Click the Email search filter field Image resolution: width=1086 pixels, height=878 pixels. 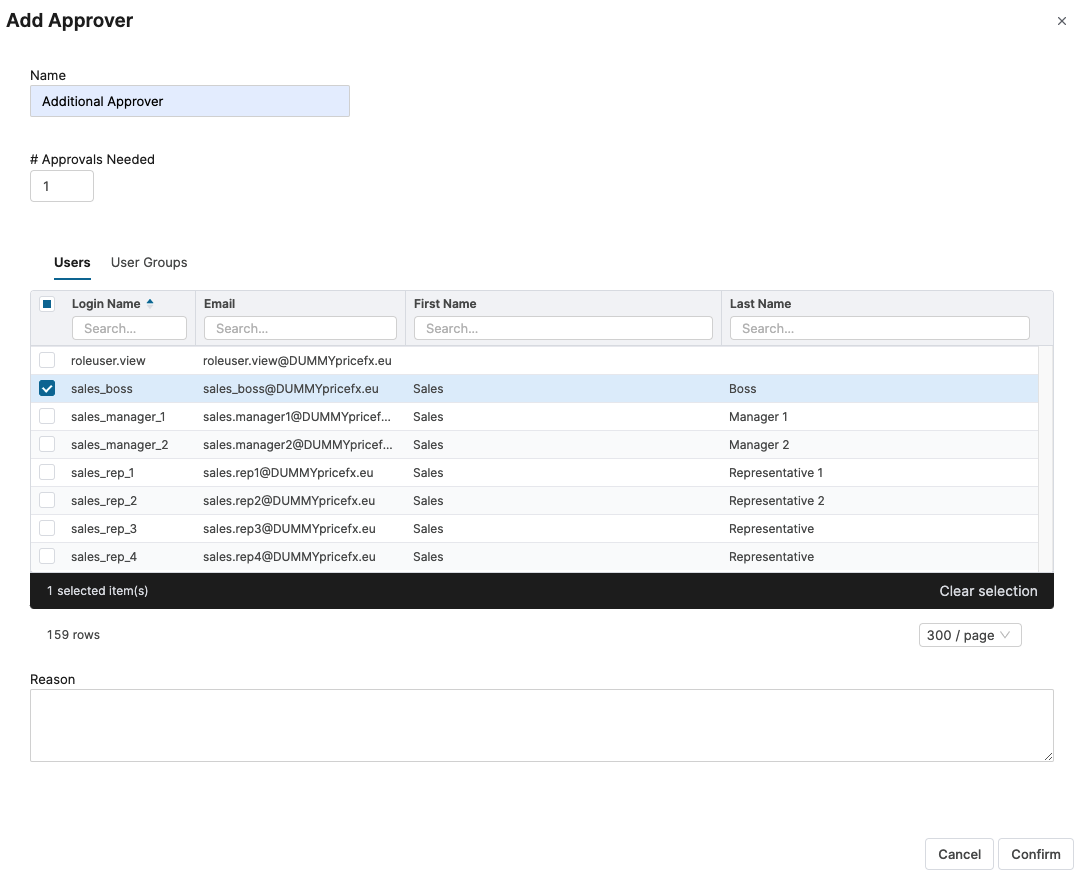300,328
